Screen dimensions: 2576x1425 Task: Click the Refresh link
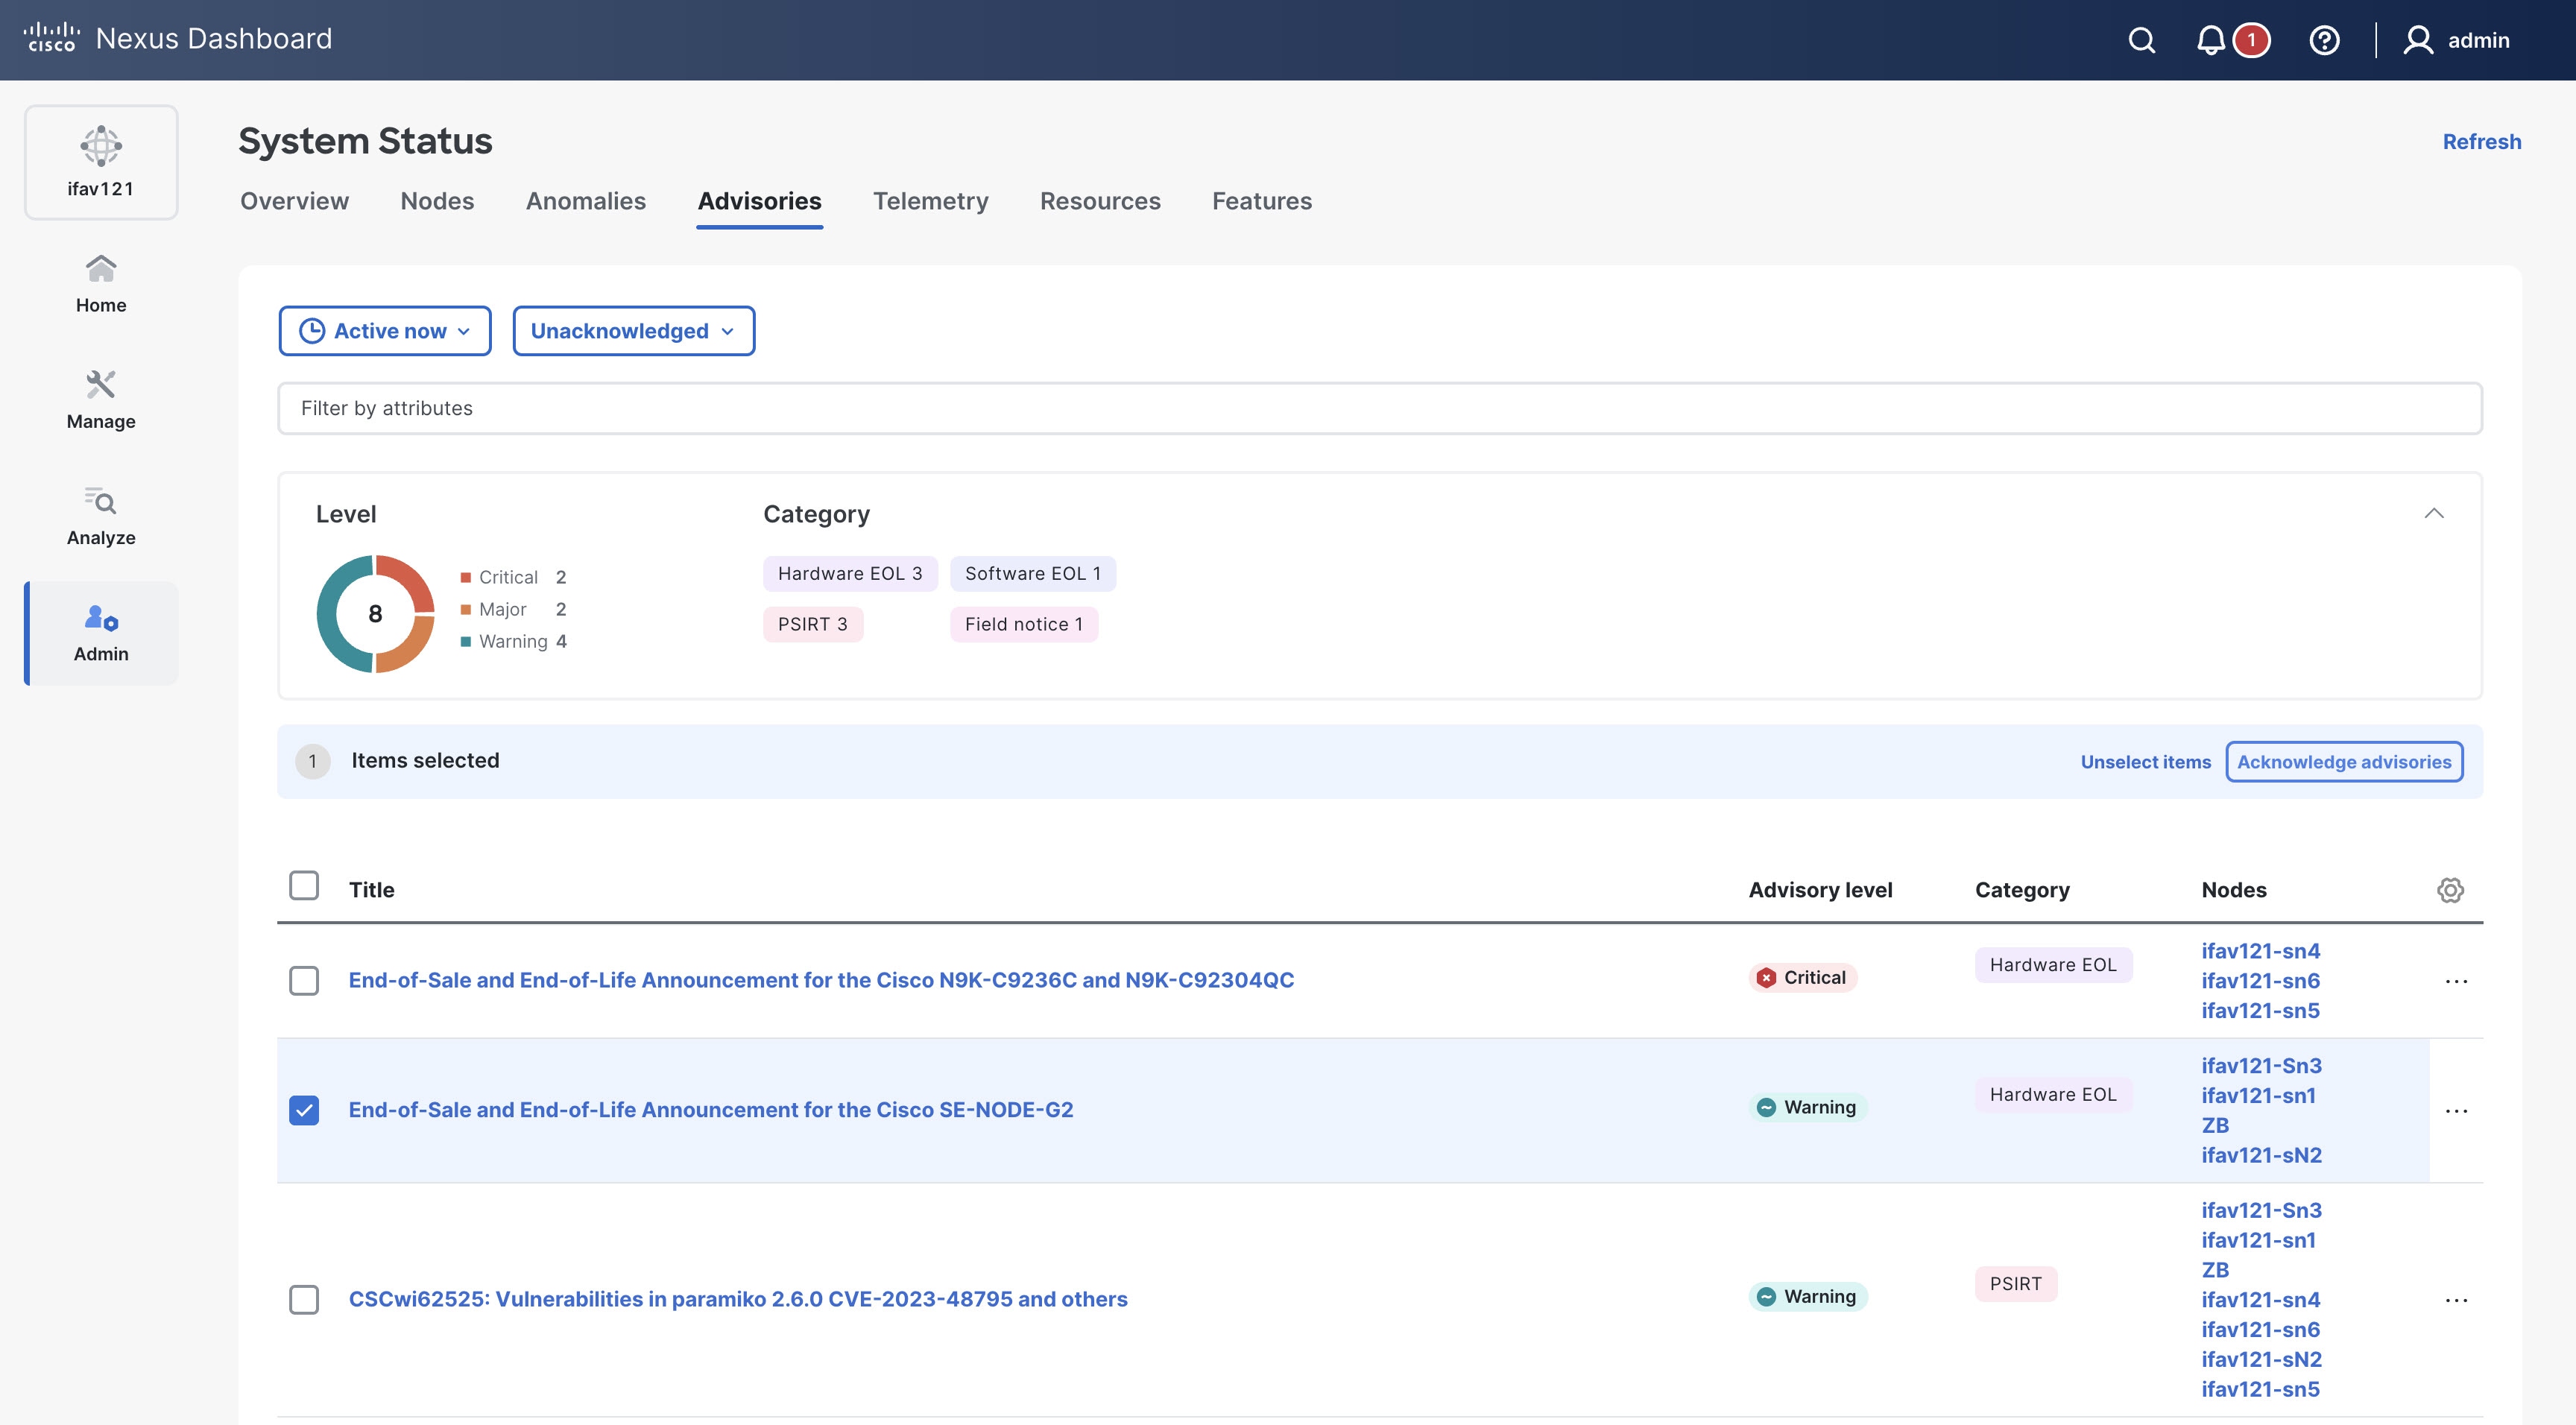2482,142
